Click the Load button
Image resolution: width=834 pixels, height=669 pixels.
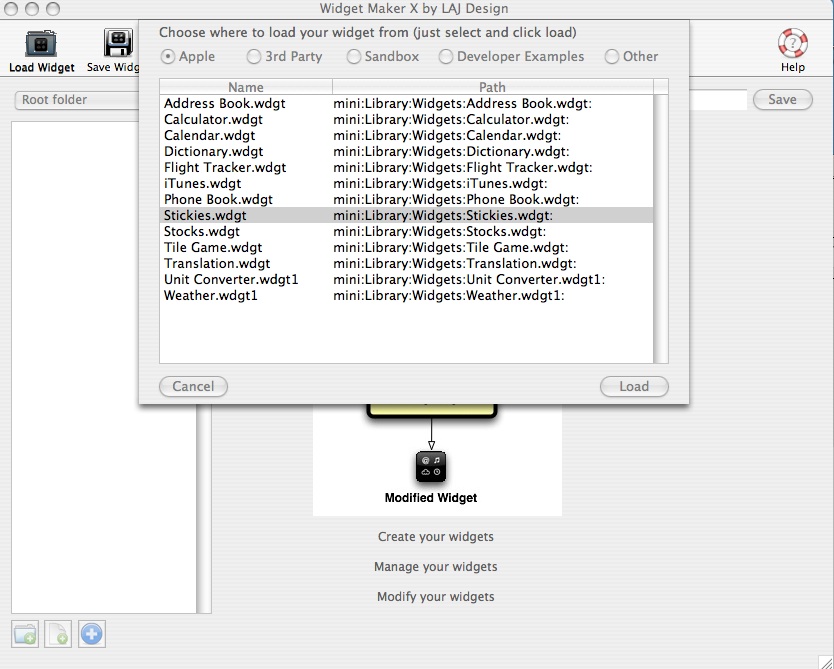coord(634,386)
